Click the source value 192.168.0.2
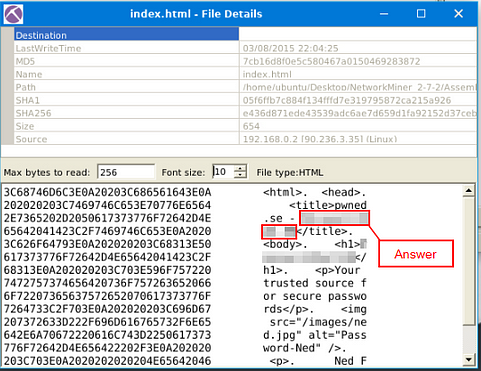The height and width of the screenshot is (371, 481). 320,139
